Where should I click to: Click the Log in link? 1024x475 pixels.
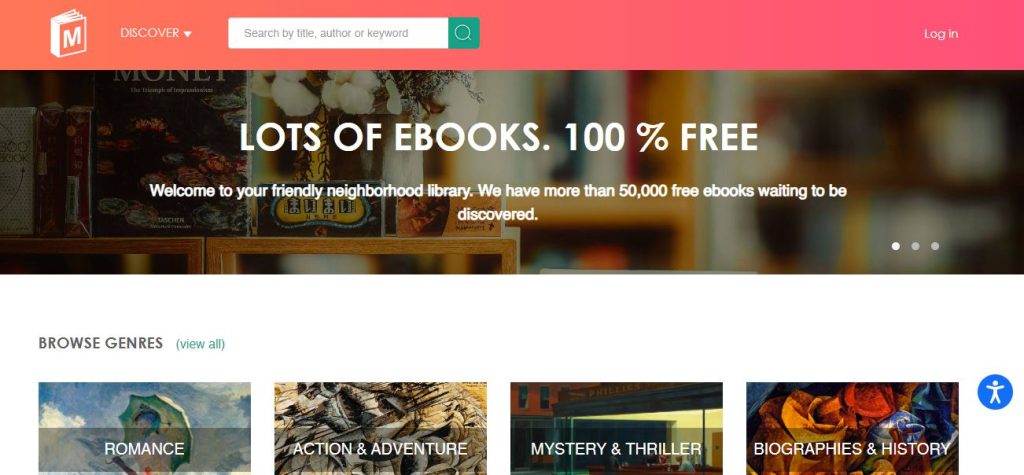[940, 34]
